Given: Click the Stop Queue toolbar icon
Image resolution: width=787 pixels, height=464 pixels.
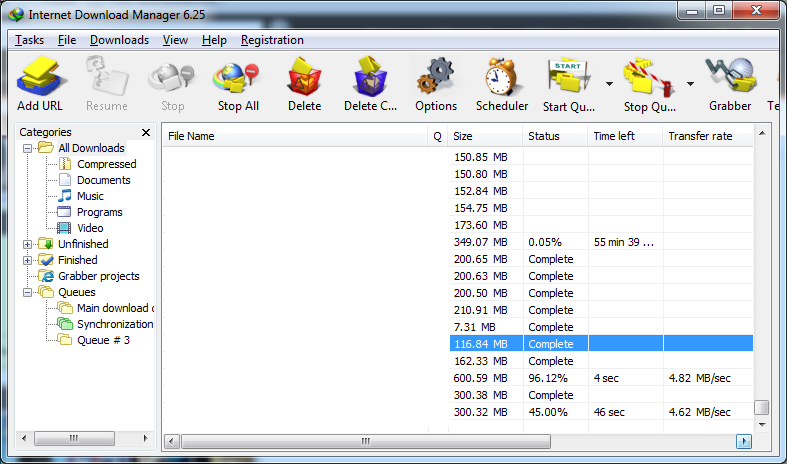Looking at the screenshot, I should tap(649, 77).
